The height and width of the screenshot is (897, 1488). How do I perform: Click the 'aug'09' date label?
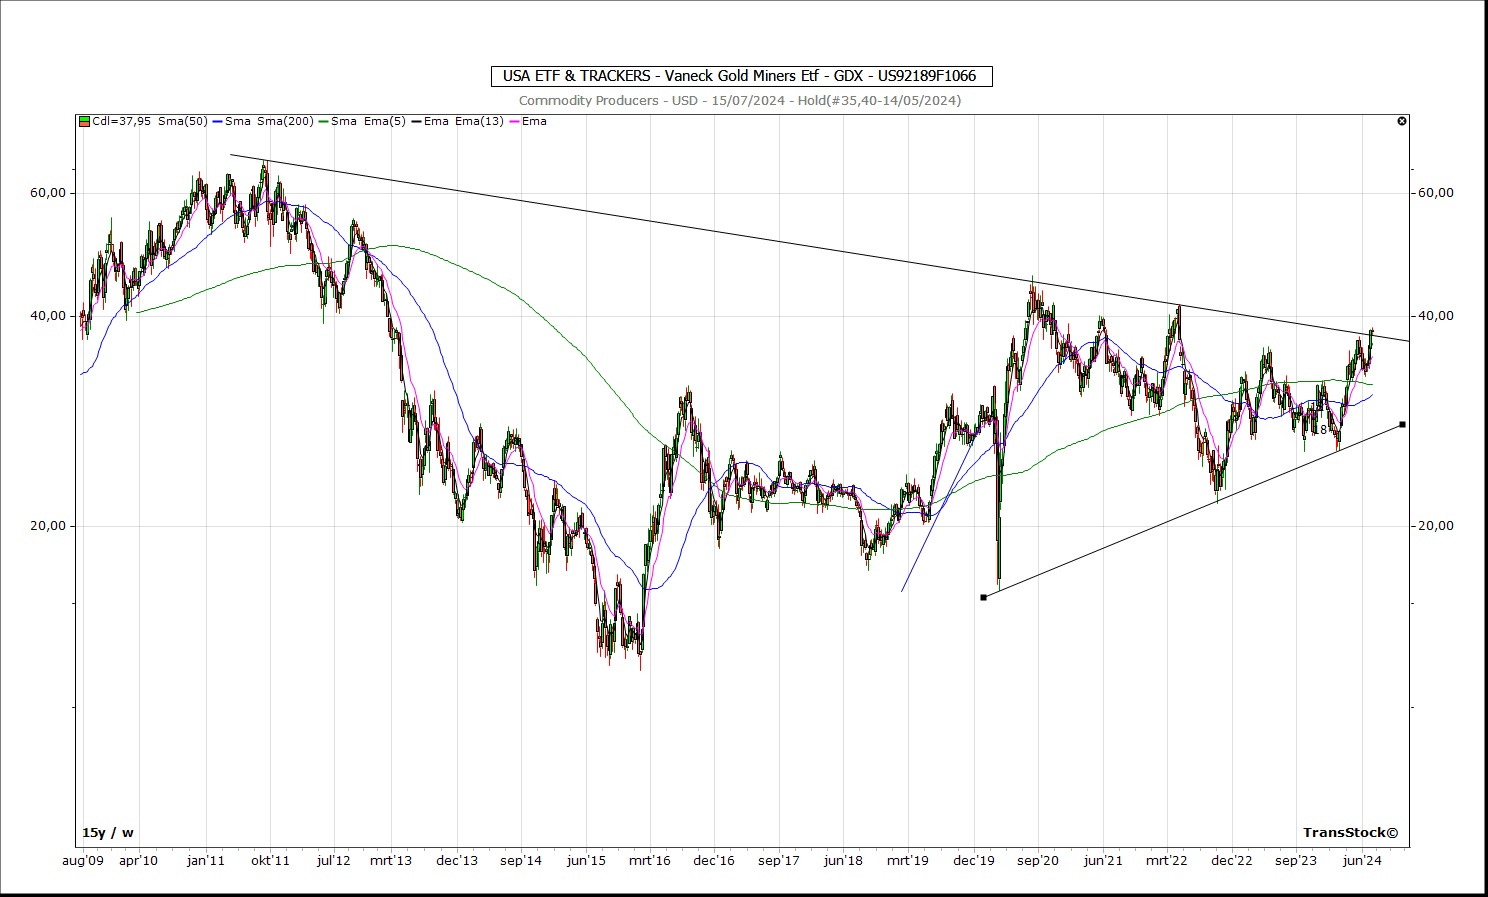(x=83, y=860)
